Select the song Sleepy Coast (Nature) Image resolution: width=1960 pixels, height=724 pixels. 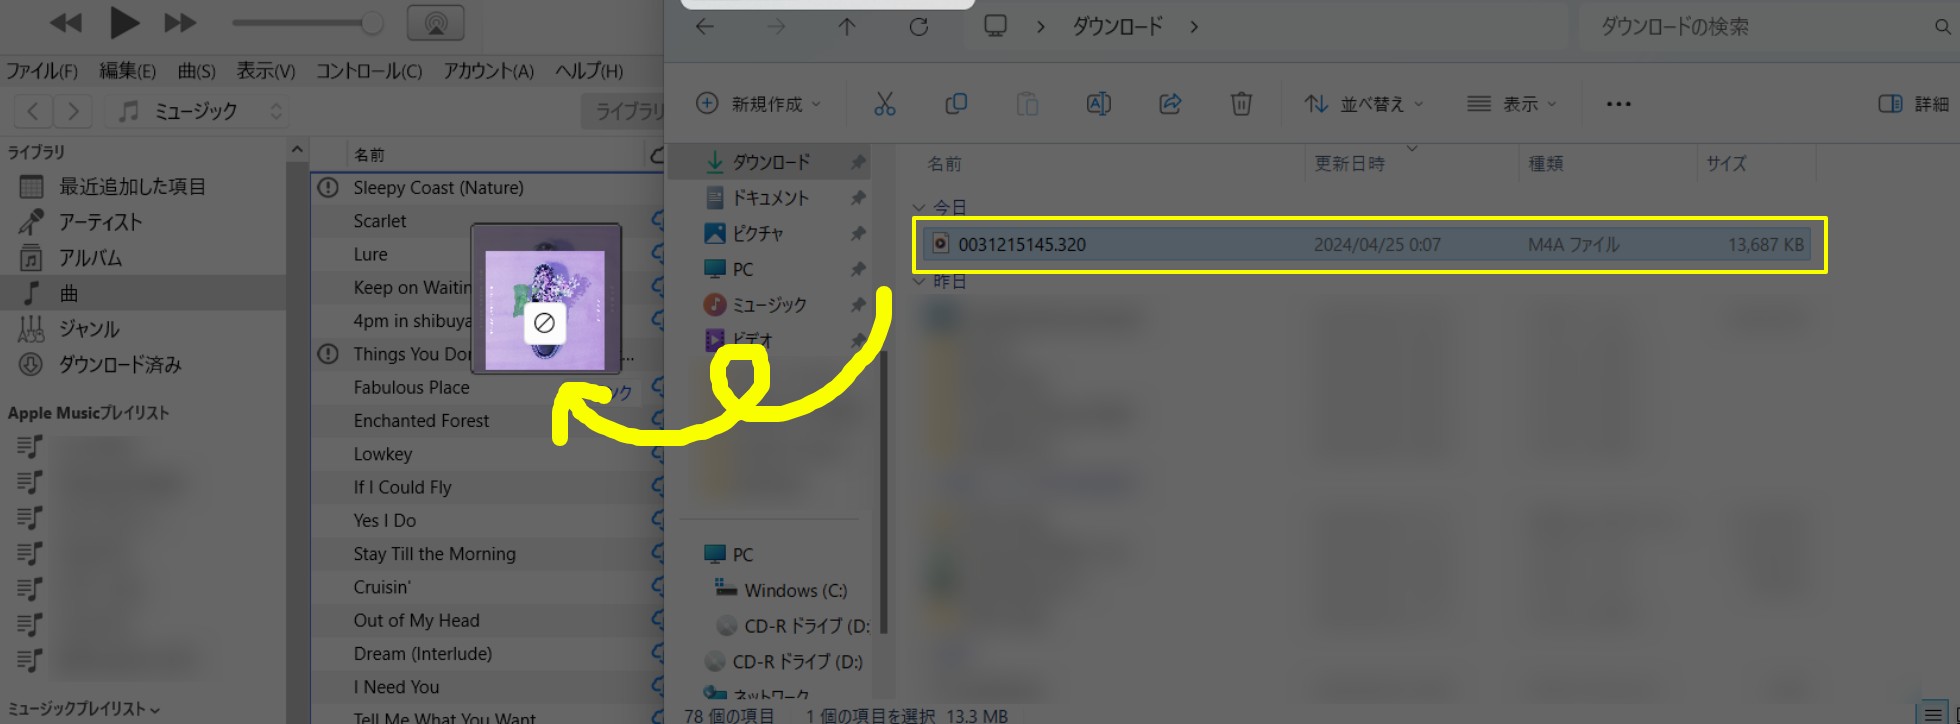438,188
